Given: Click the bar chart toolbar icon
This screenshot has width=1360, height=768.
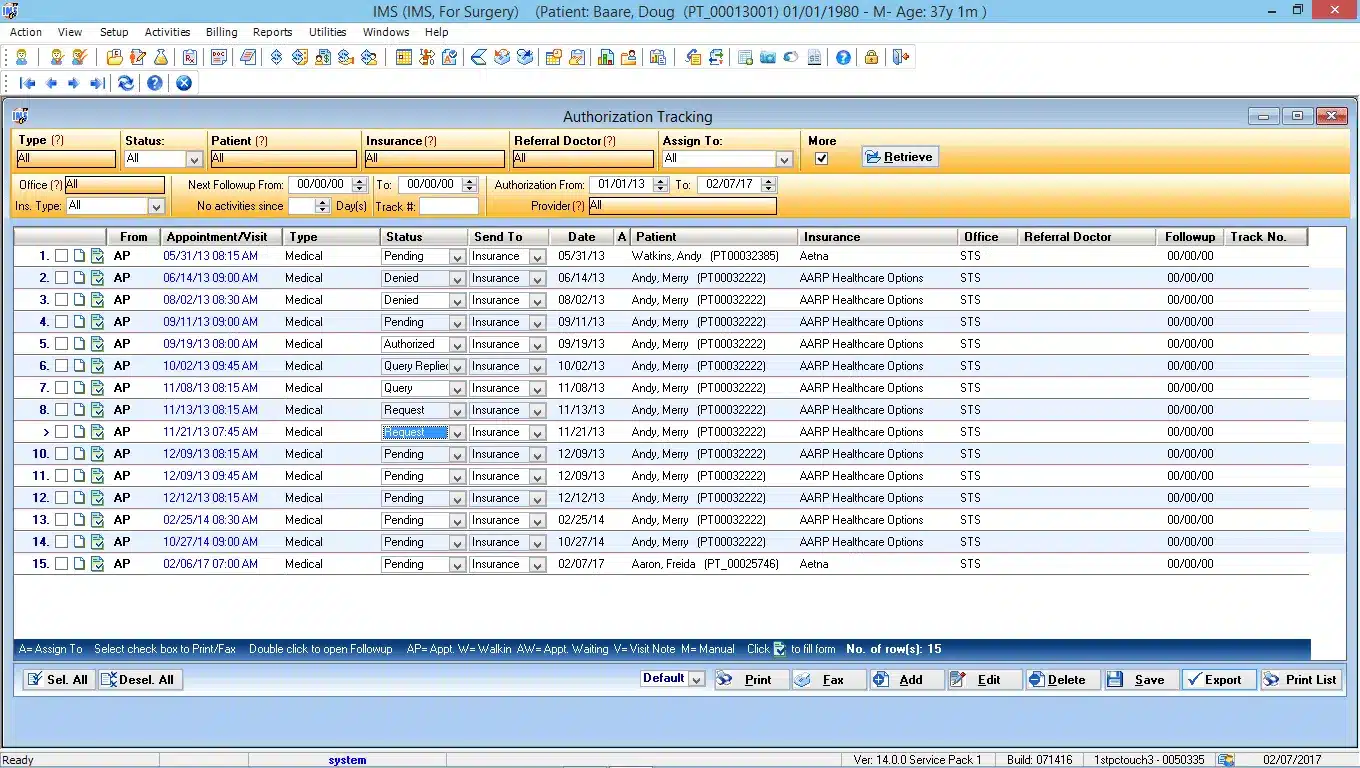Looking at the screenshot, I should pyautogui.click(x=605, y=58).
